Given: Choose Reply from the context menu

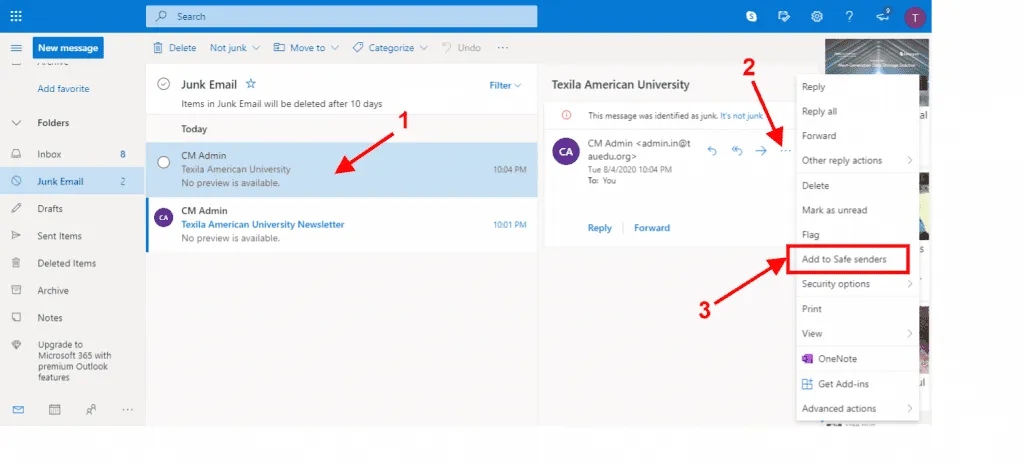Looking at the screenshot, I should (x=857, y=87).
